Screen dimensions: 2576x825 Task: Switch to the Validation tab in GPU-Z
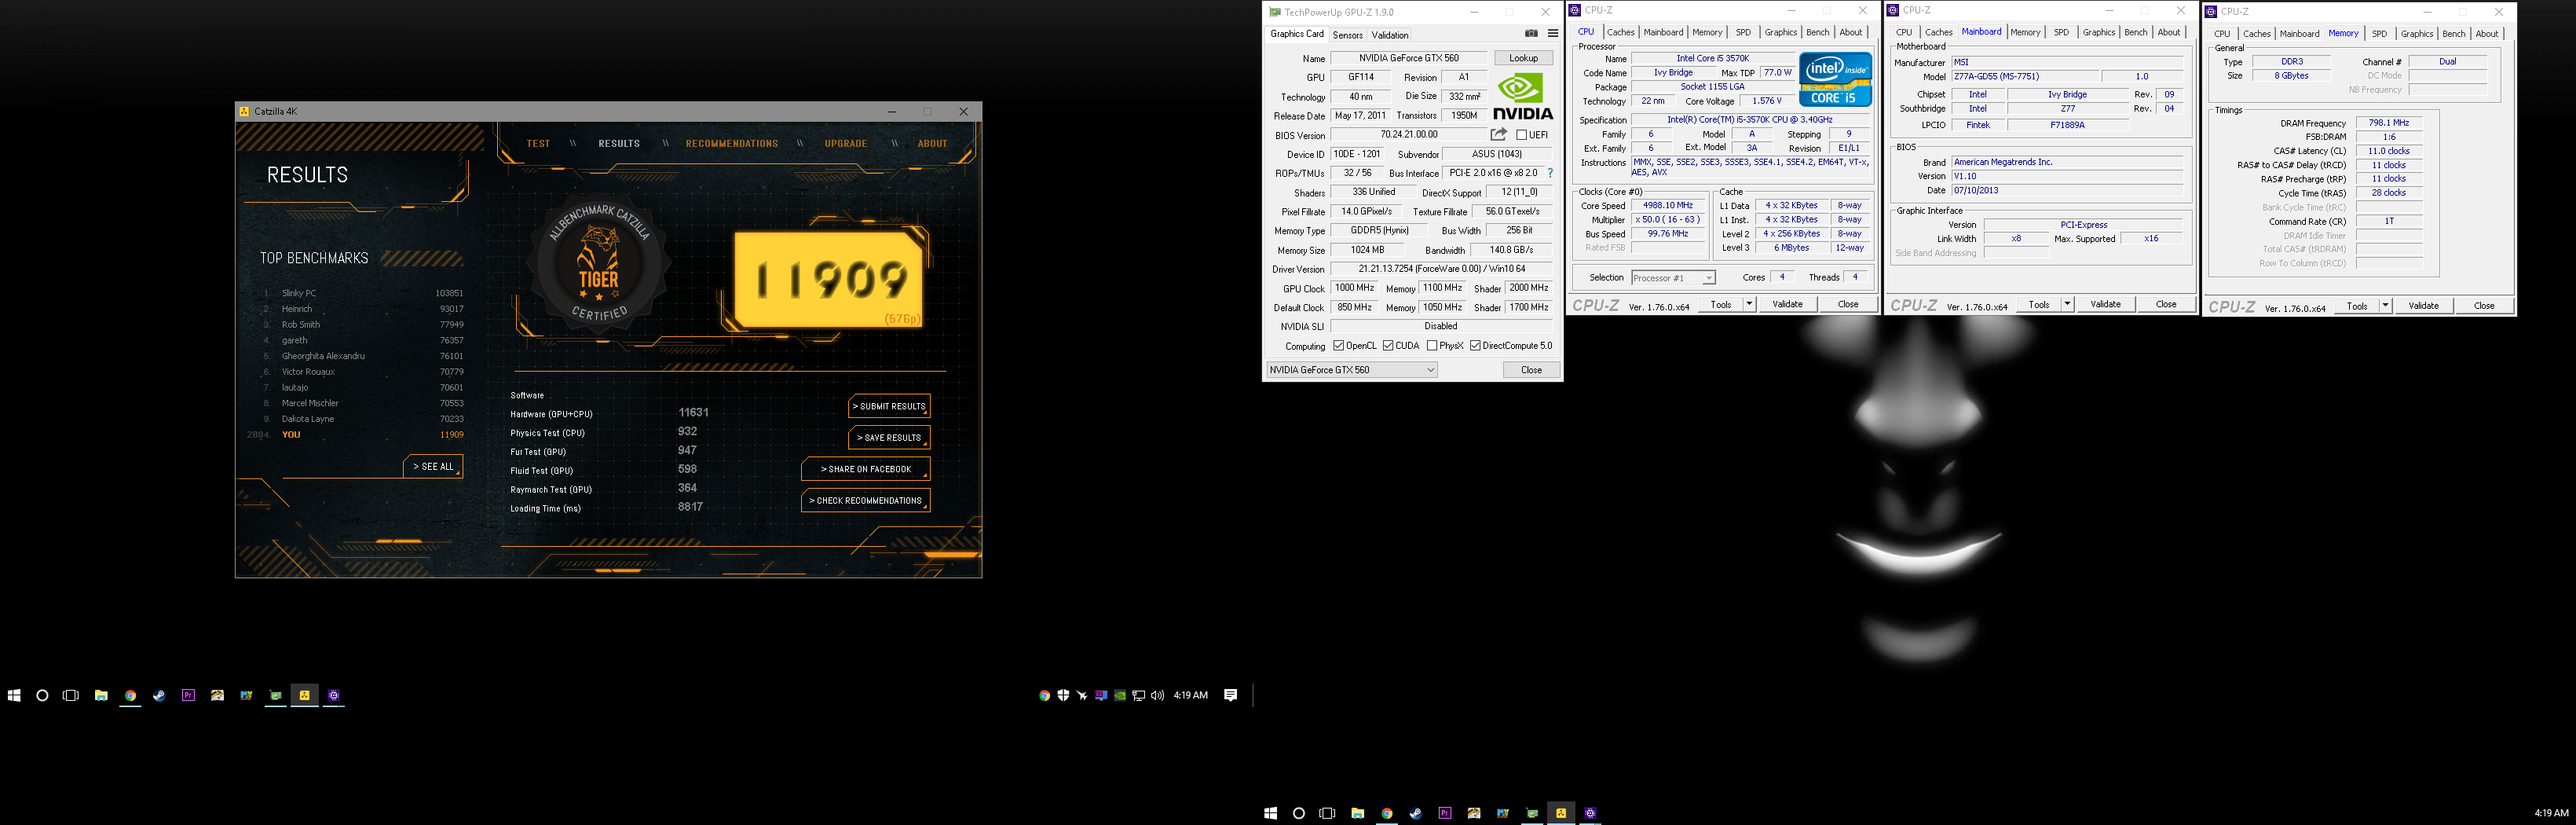pos(1390,35)
